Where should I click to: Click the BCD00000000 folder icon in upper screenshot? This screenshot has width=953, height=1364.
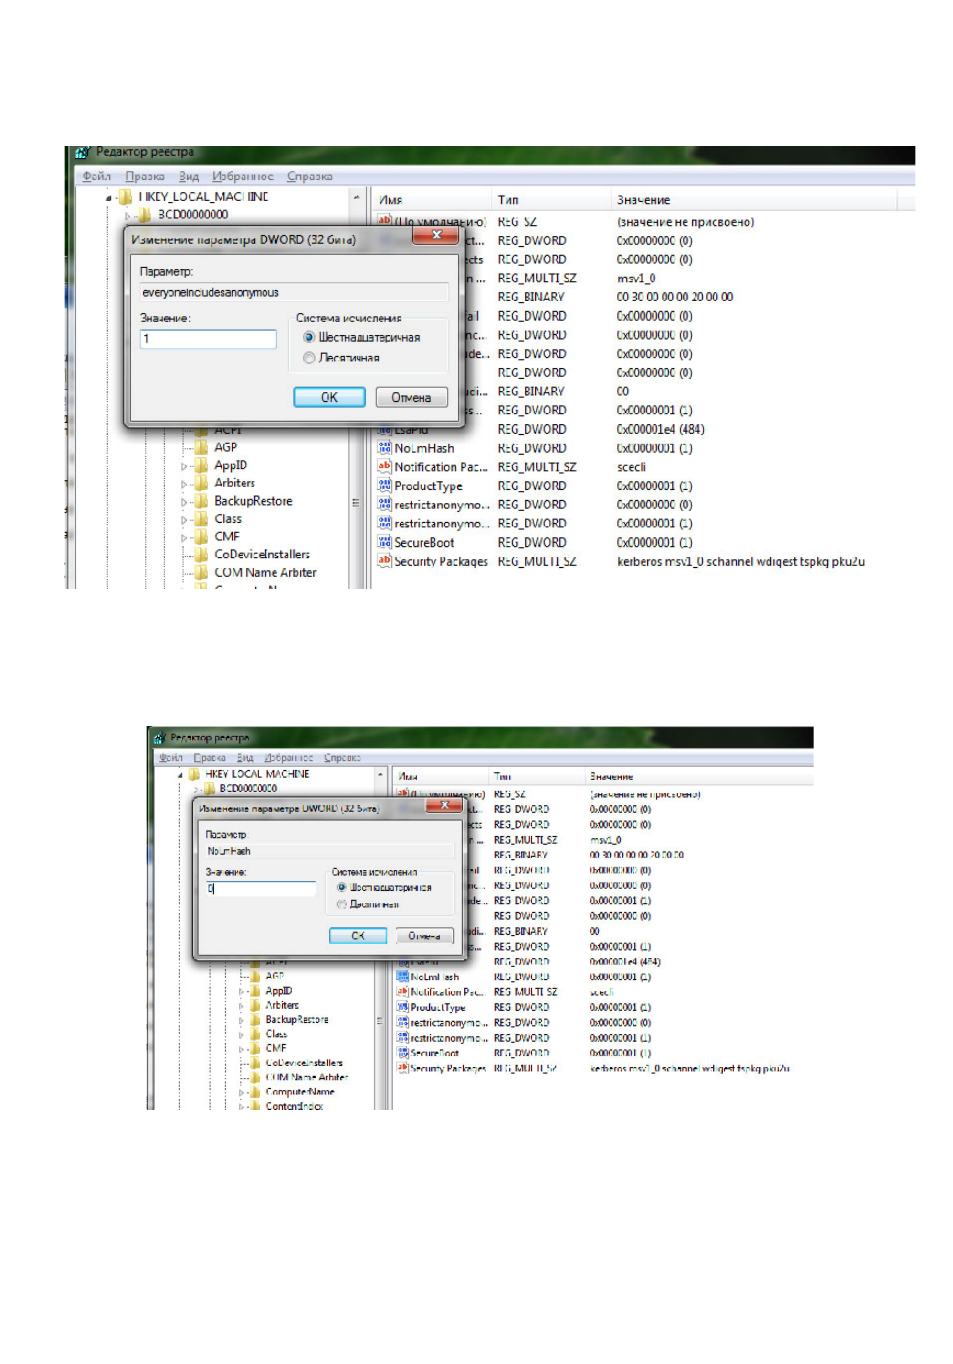coord(145,214)
